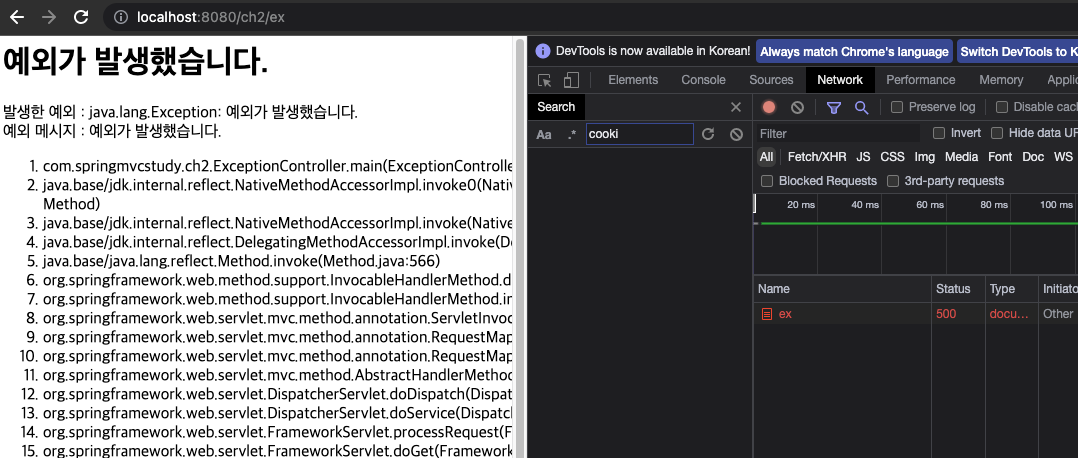This screenshot has width=1078, height=458.
Task: Refresh the search results
Action: click(x=708, y=134)
